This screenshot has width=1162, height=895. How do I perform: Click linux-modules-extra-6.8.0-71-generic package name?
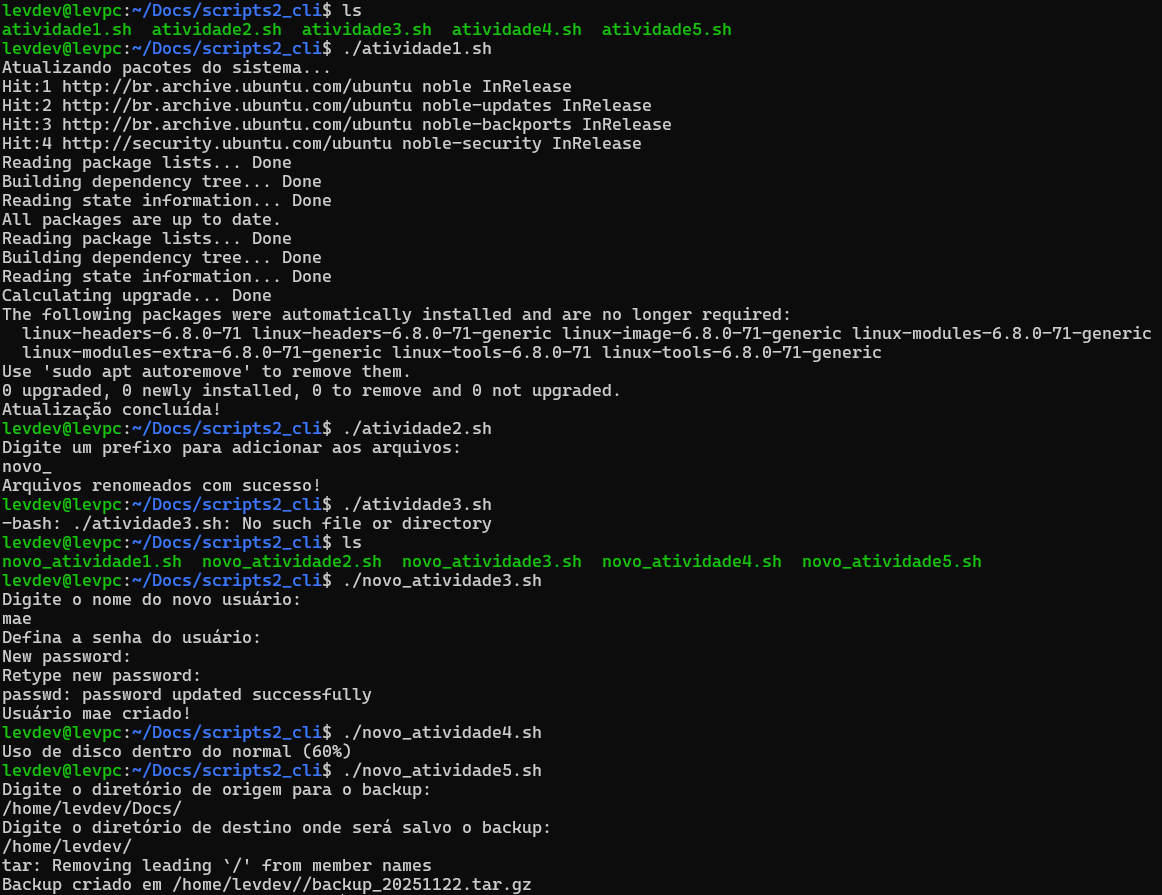pos(202,353)
